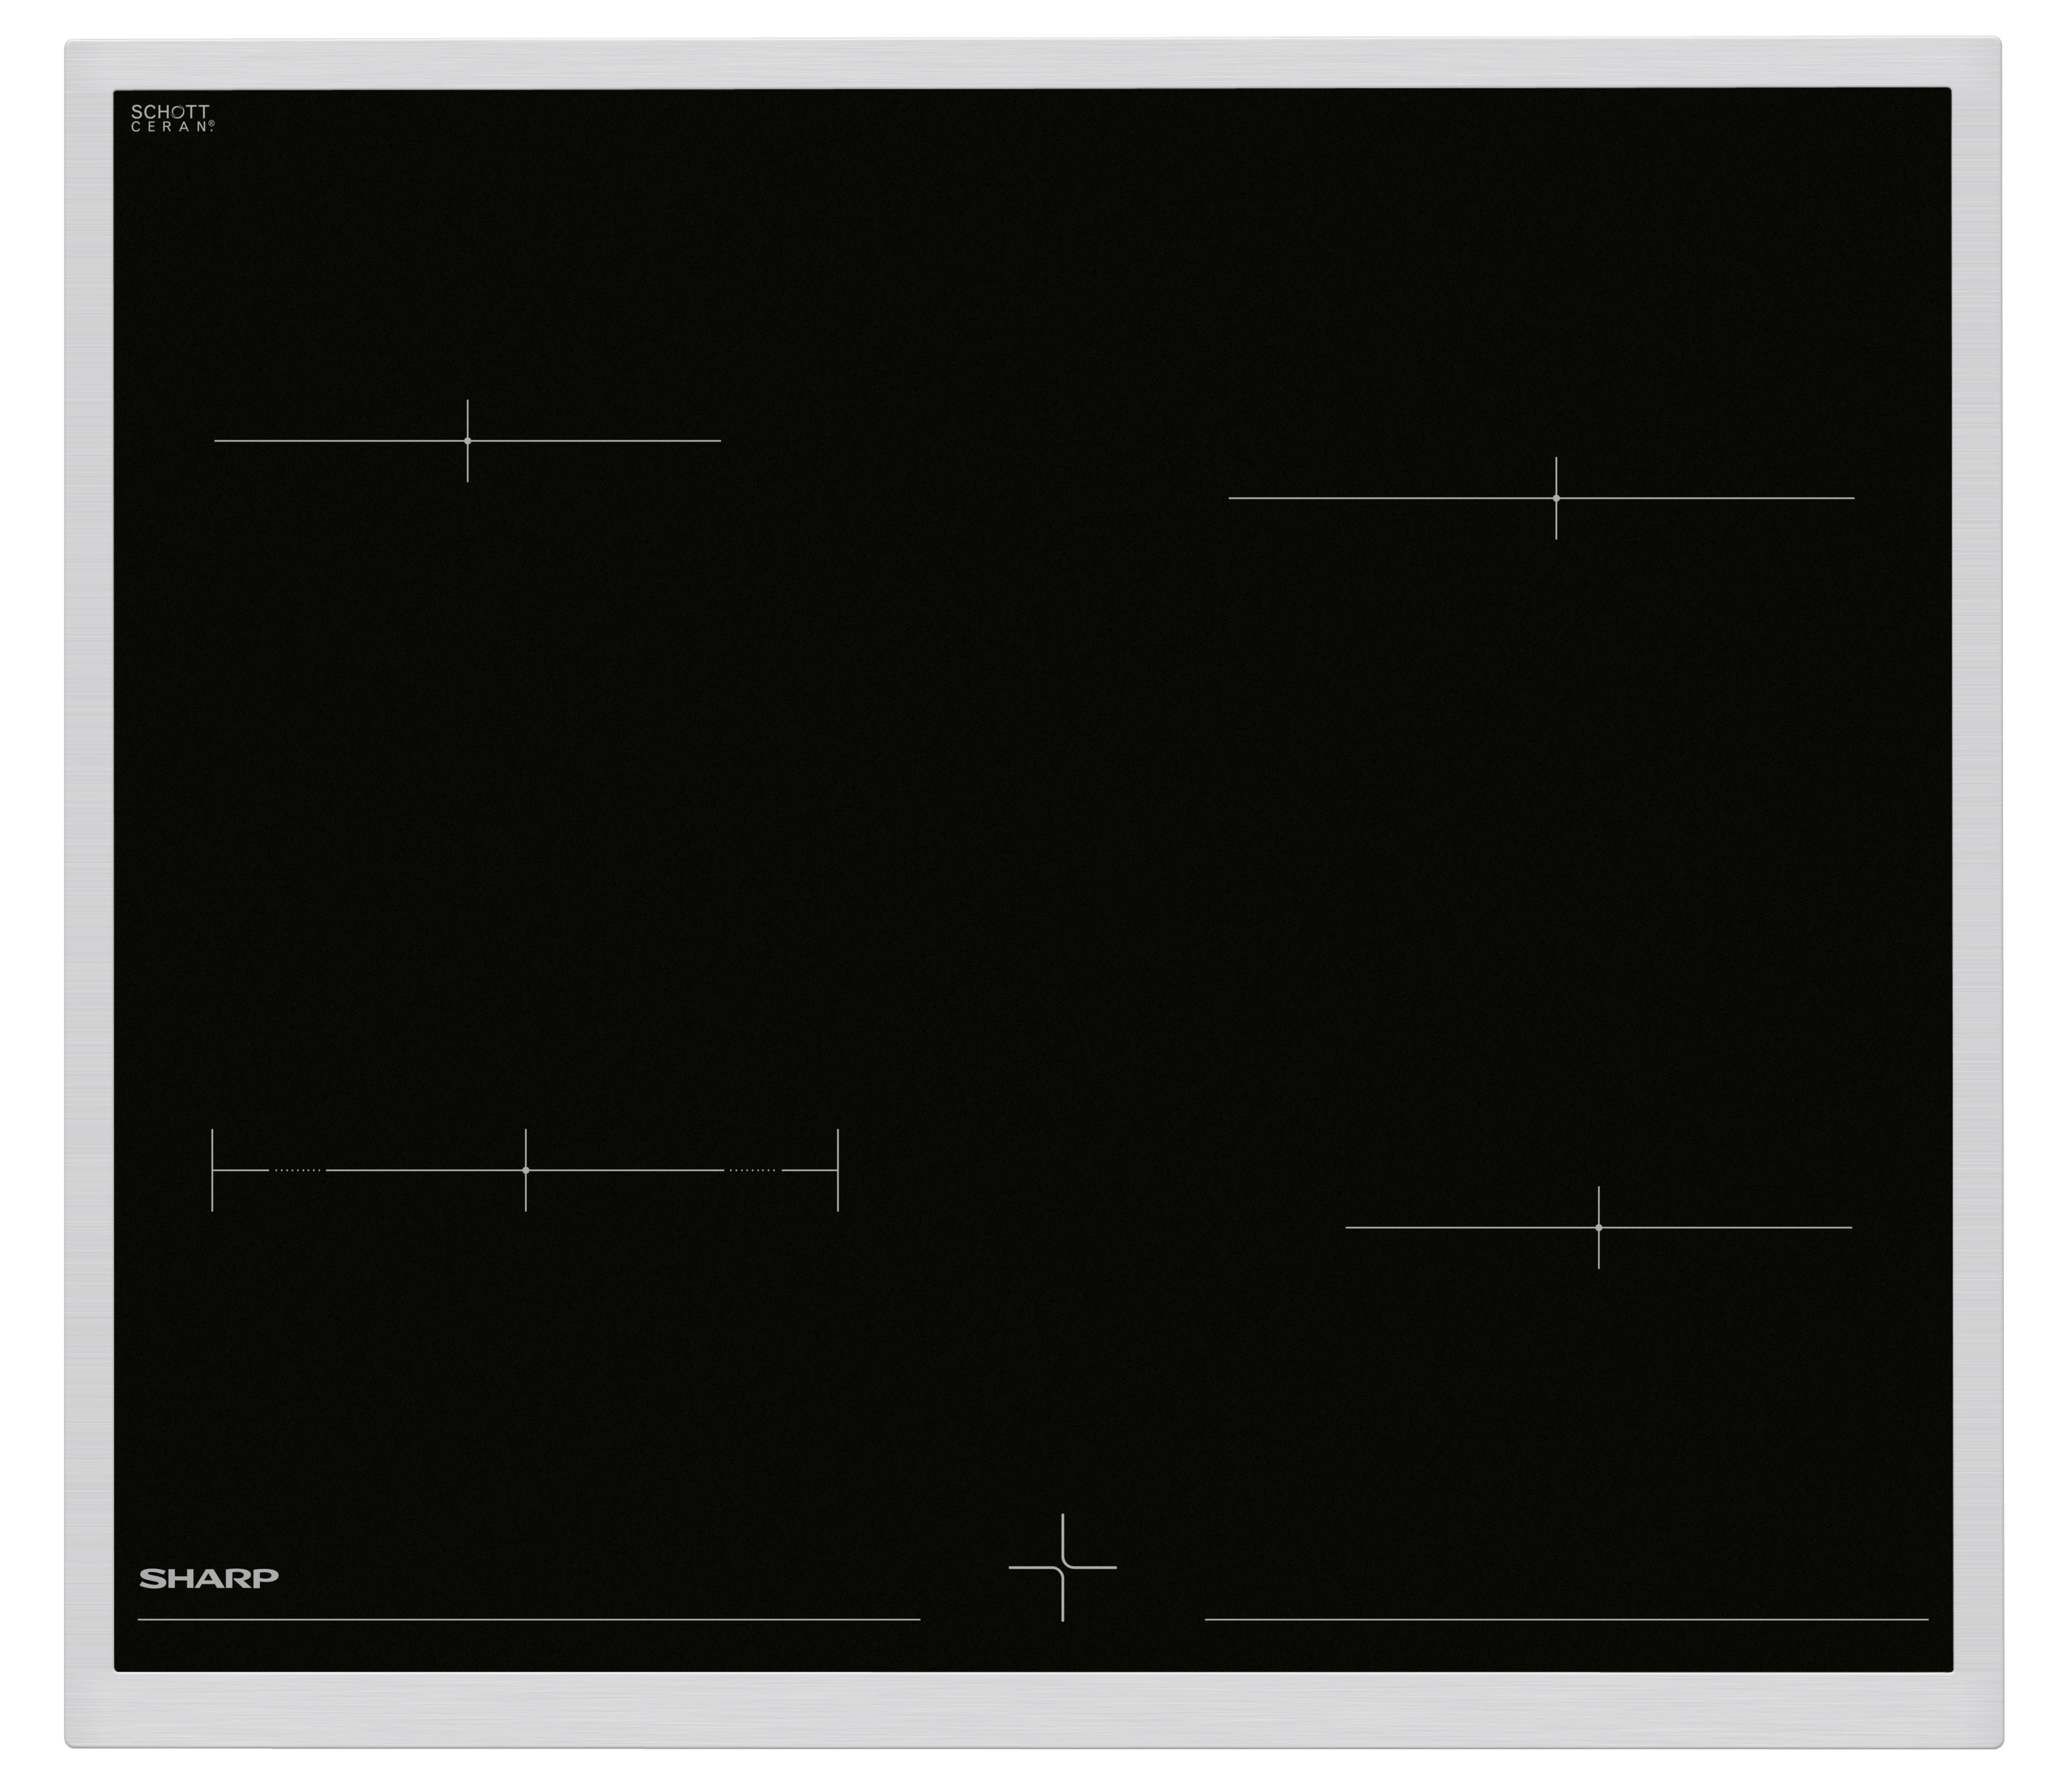Select the dotted extendable zone center marker
This screenshot has width=2064, height=1792.
pos(525,1170)
